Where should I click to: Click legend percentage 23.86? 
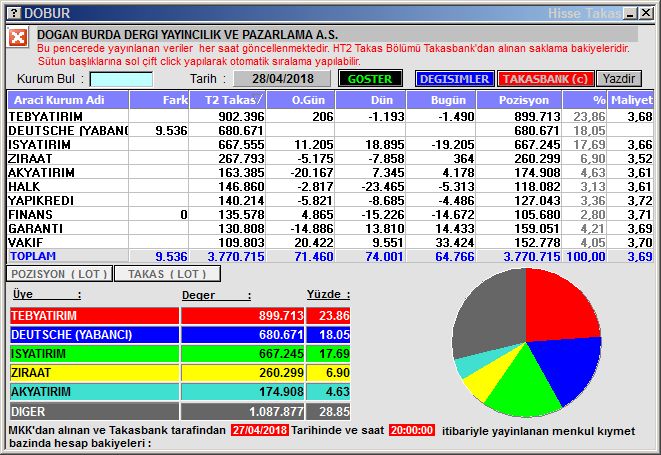(334, 316)
